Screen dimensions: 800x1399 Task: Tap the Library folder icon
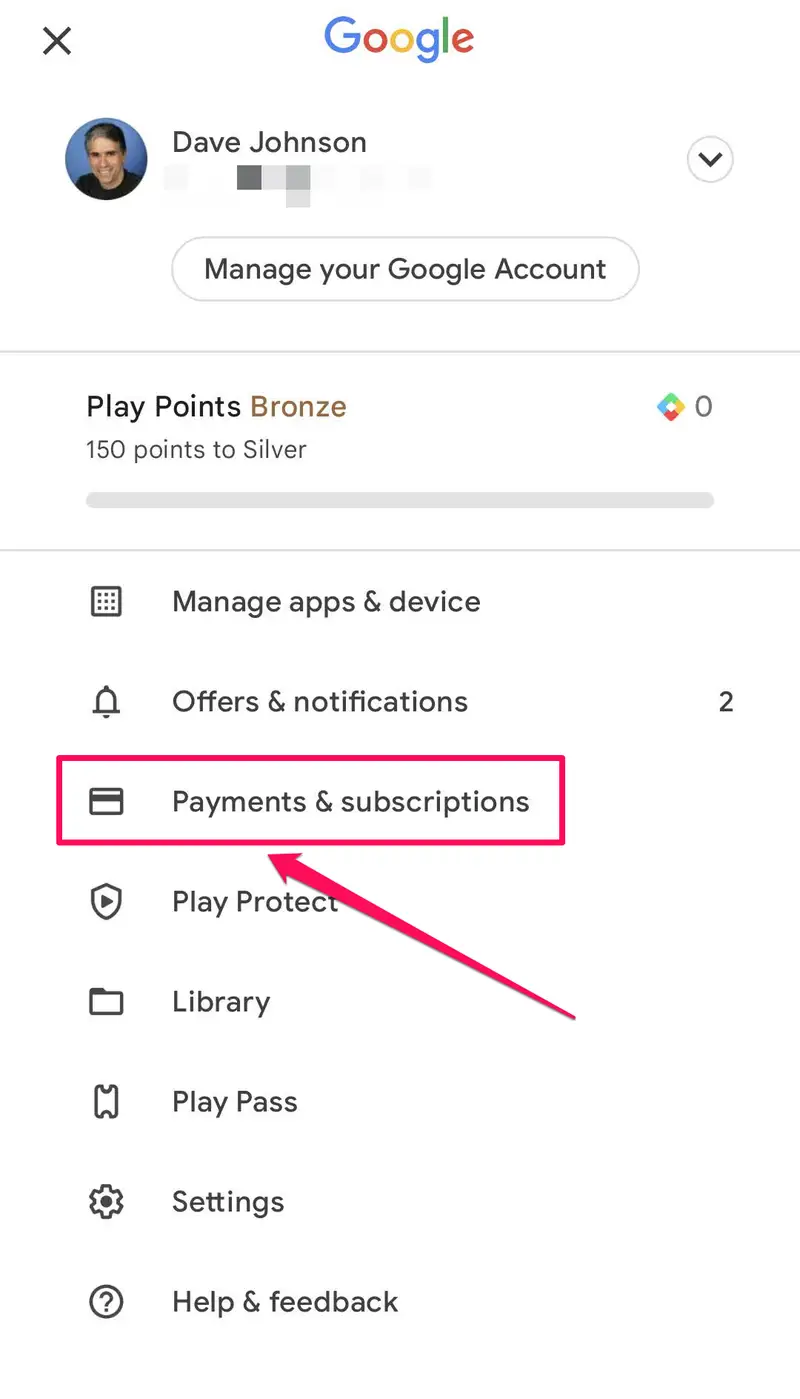[106, 1002]
